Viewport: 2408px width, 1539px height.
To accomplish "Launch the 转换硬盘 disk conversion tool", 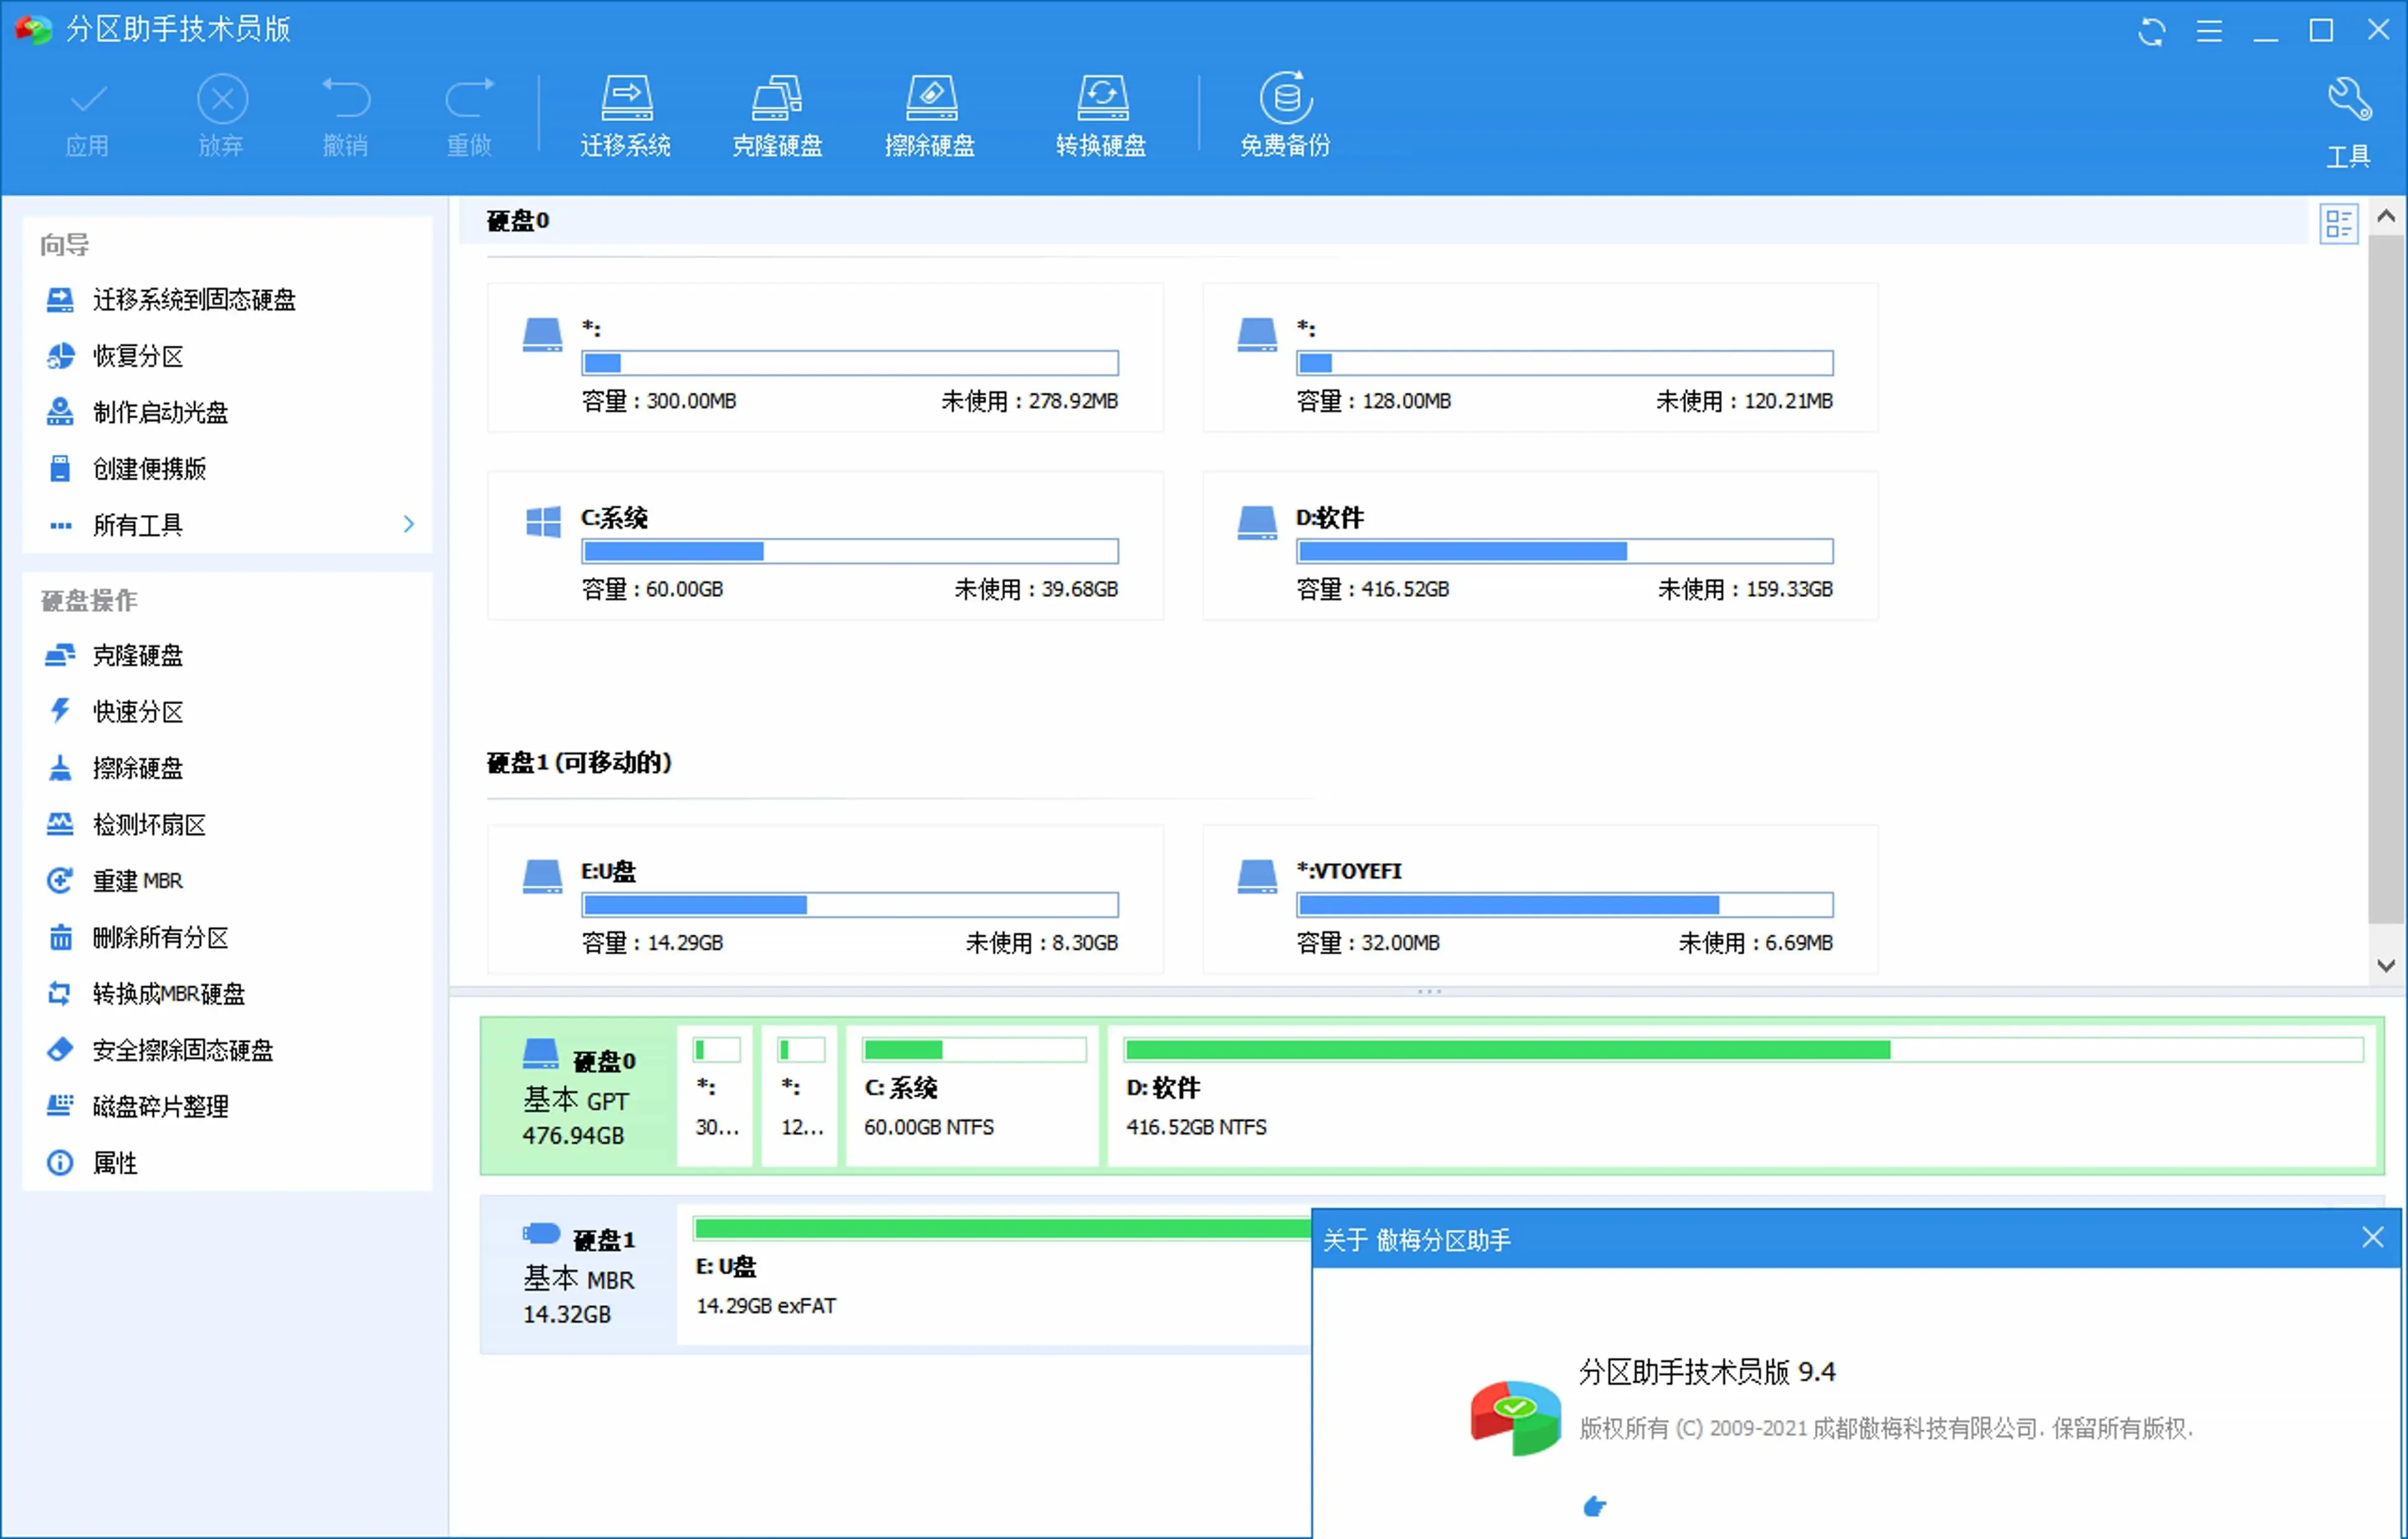I will point(1100,114).
